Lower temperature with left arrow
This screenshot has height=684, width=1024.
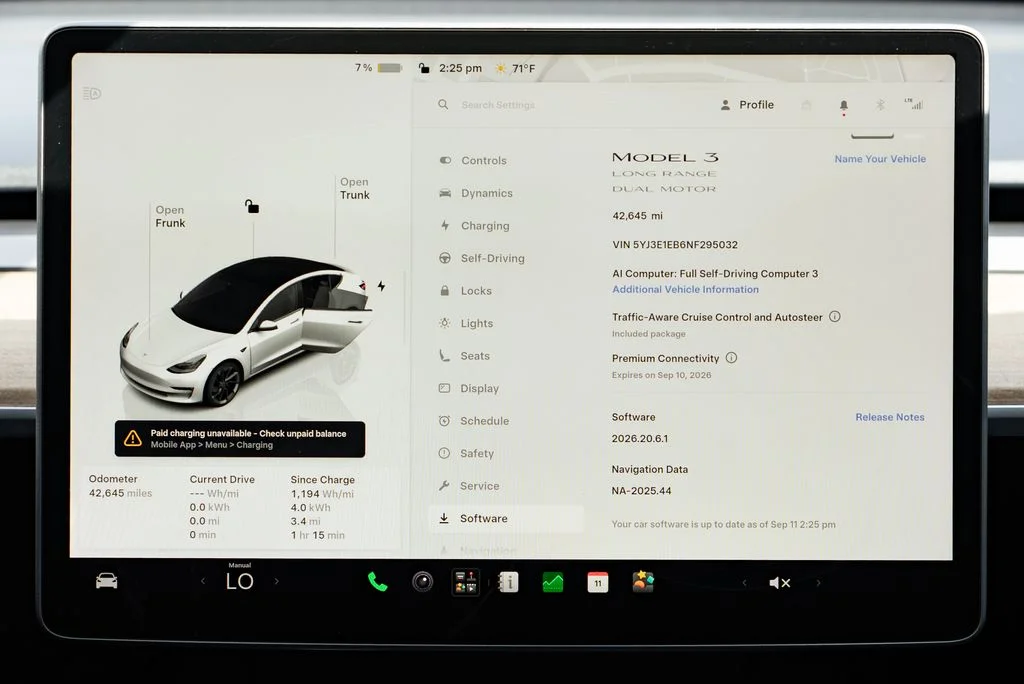[203, 581]
